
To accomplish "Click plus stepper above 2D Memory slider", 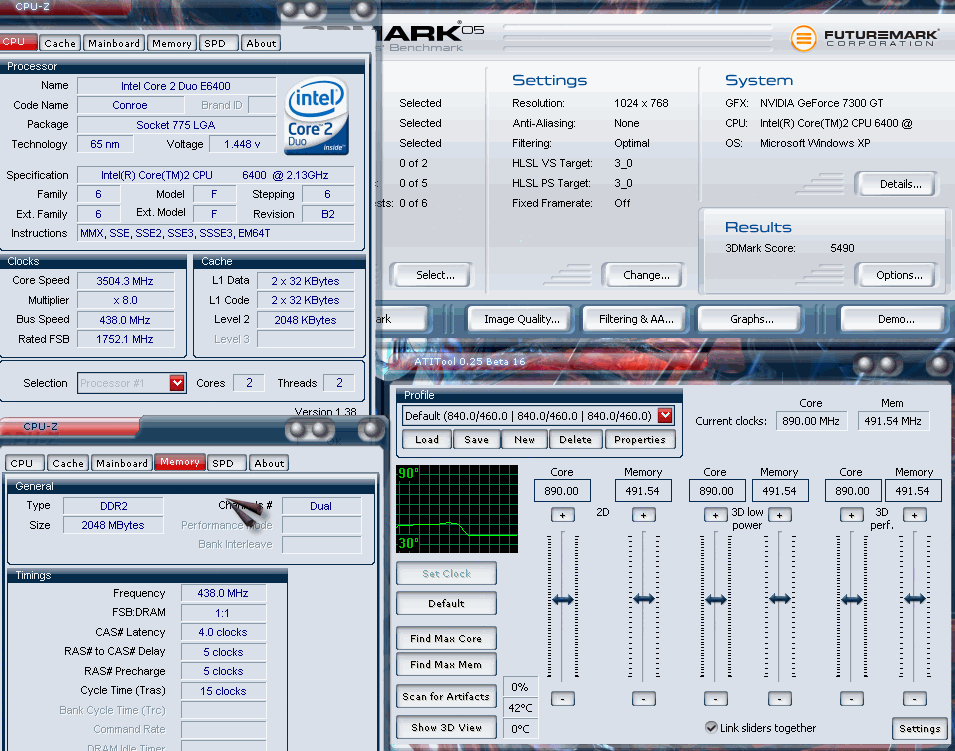I will tap(643, 515).
